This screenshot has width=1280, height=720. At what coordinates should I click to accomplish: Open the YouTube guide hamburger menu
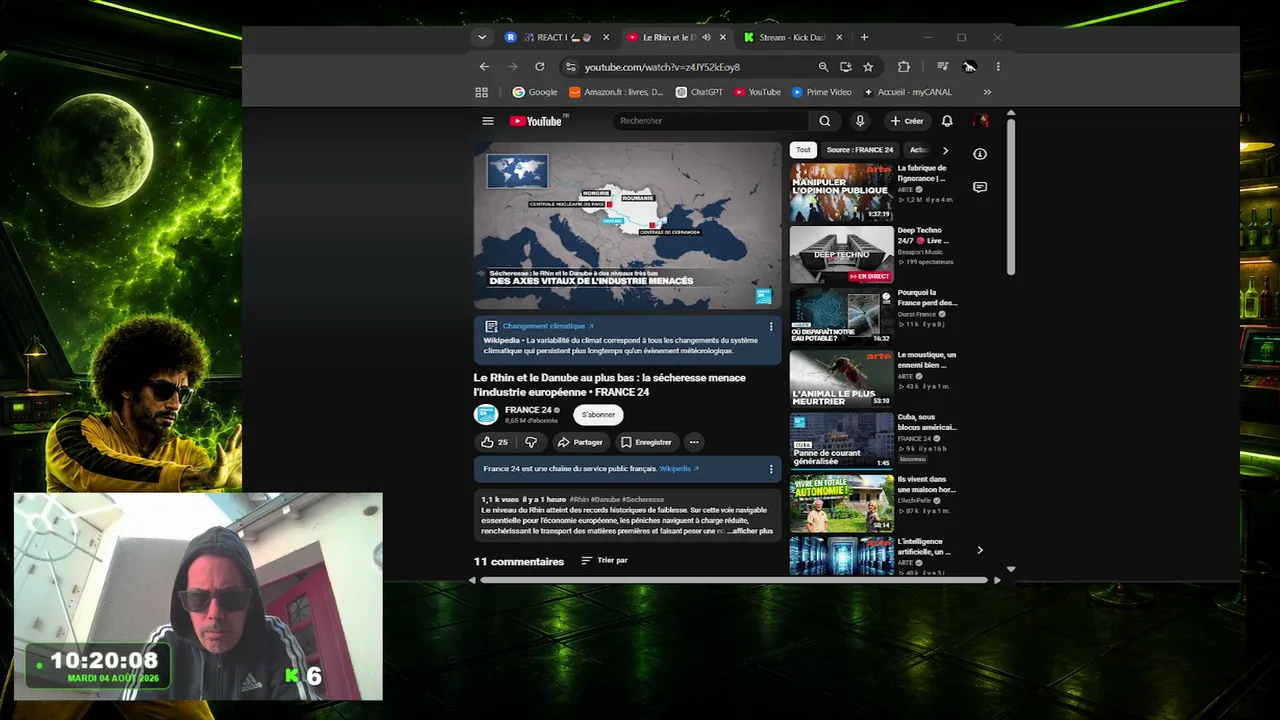tap(488, 121)
